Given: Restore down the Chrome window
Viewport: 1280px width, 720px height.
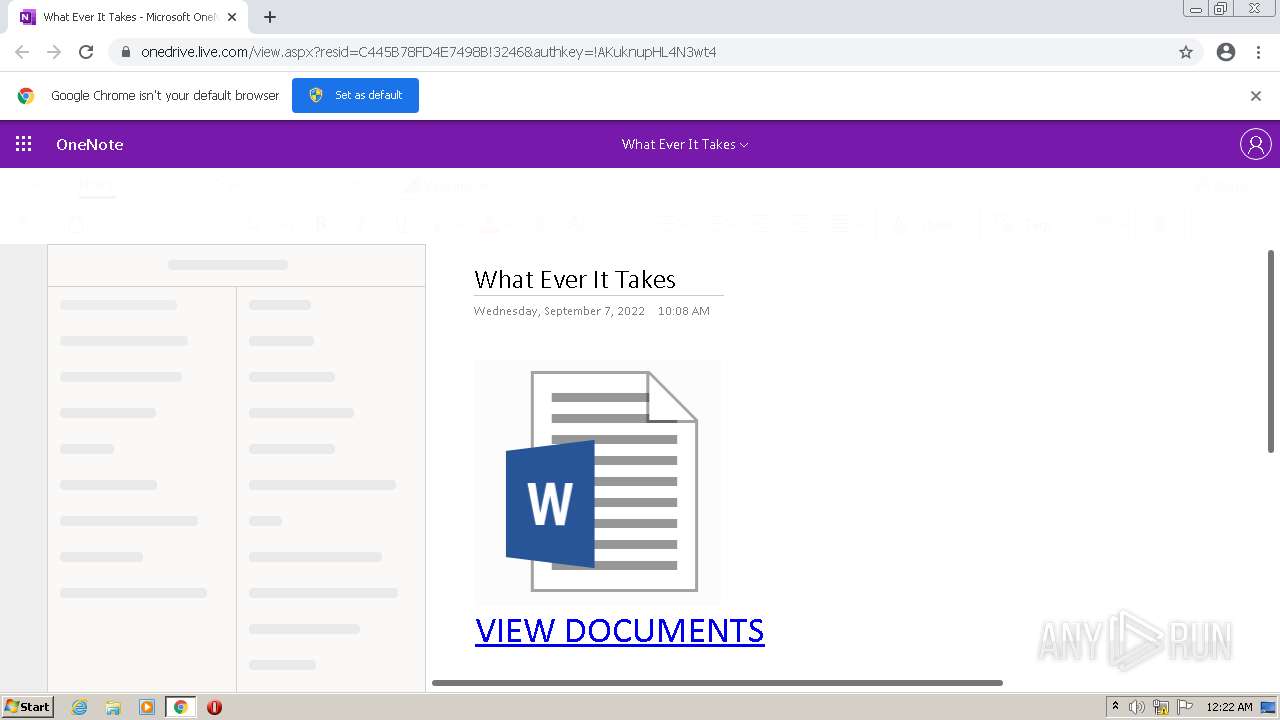Looking at the screenshot, I should [1221, 9].
